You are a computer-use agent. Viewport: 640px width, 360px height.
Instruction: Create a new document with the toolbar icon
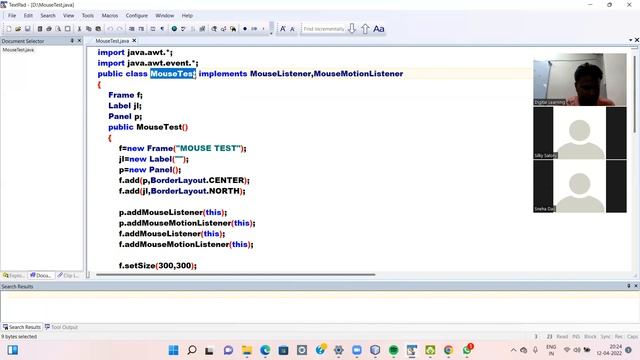click(x=9, y=29)
